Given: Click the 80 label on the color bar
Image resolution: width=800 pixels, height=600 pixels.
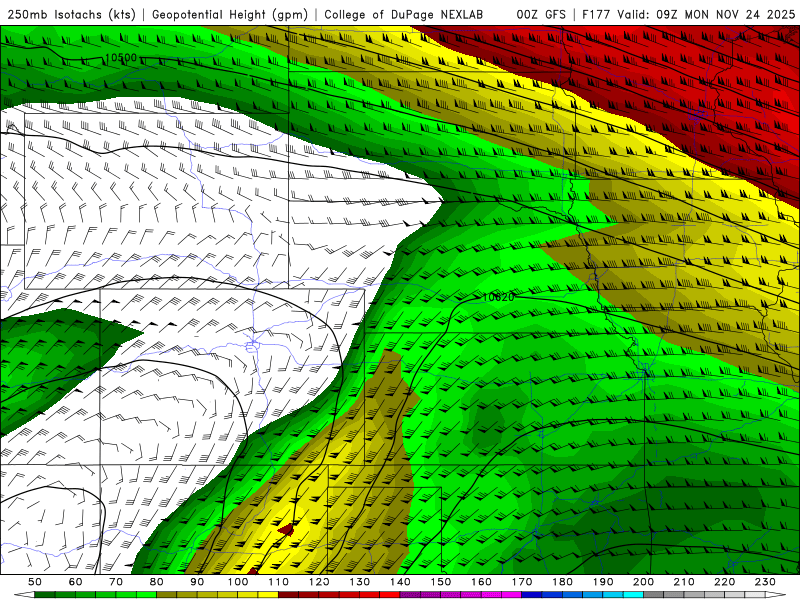Looking at the screenshot, I should (x=157, y=582).
